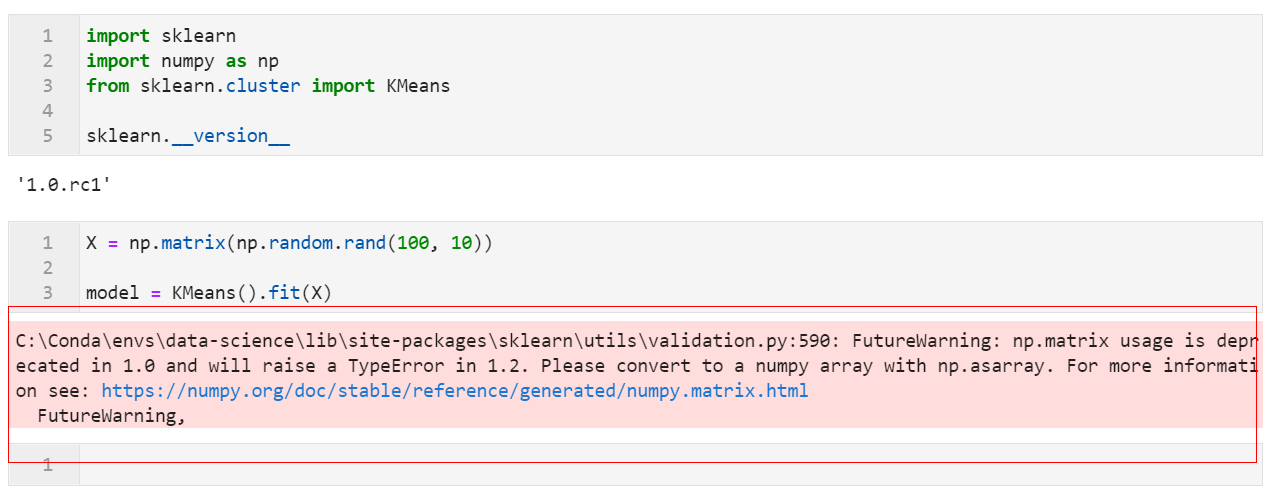Click the trailing 'FutureWarning,' output line
The image size is (1270, 497).
coord(112,416)
